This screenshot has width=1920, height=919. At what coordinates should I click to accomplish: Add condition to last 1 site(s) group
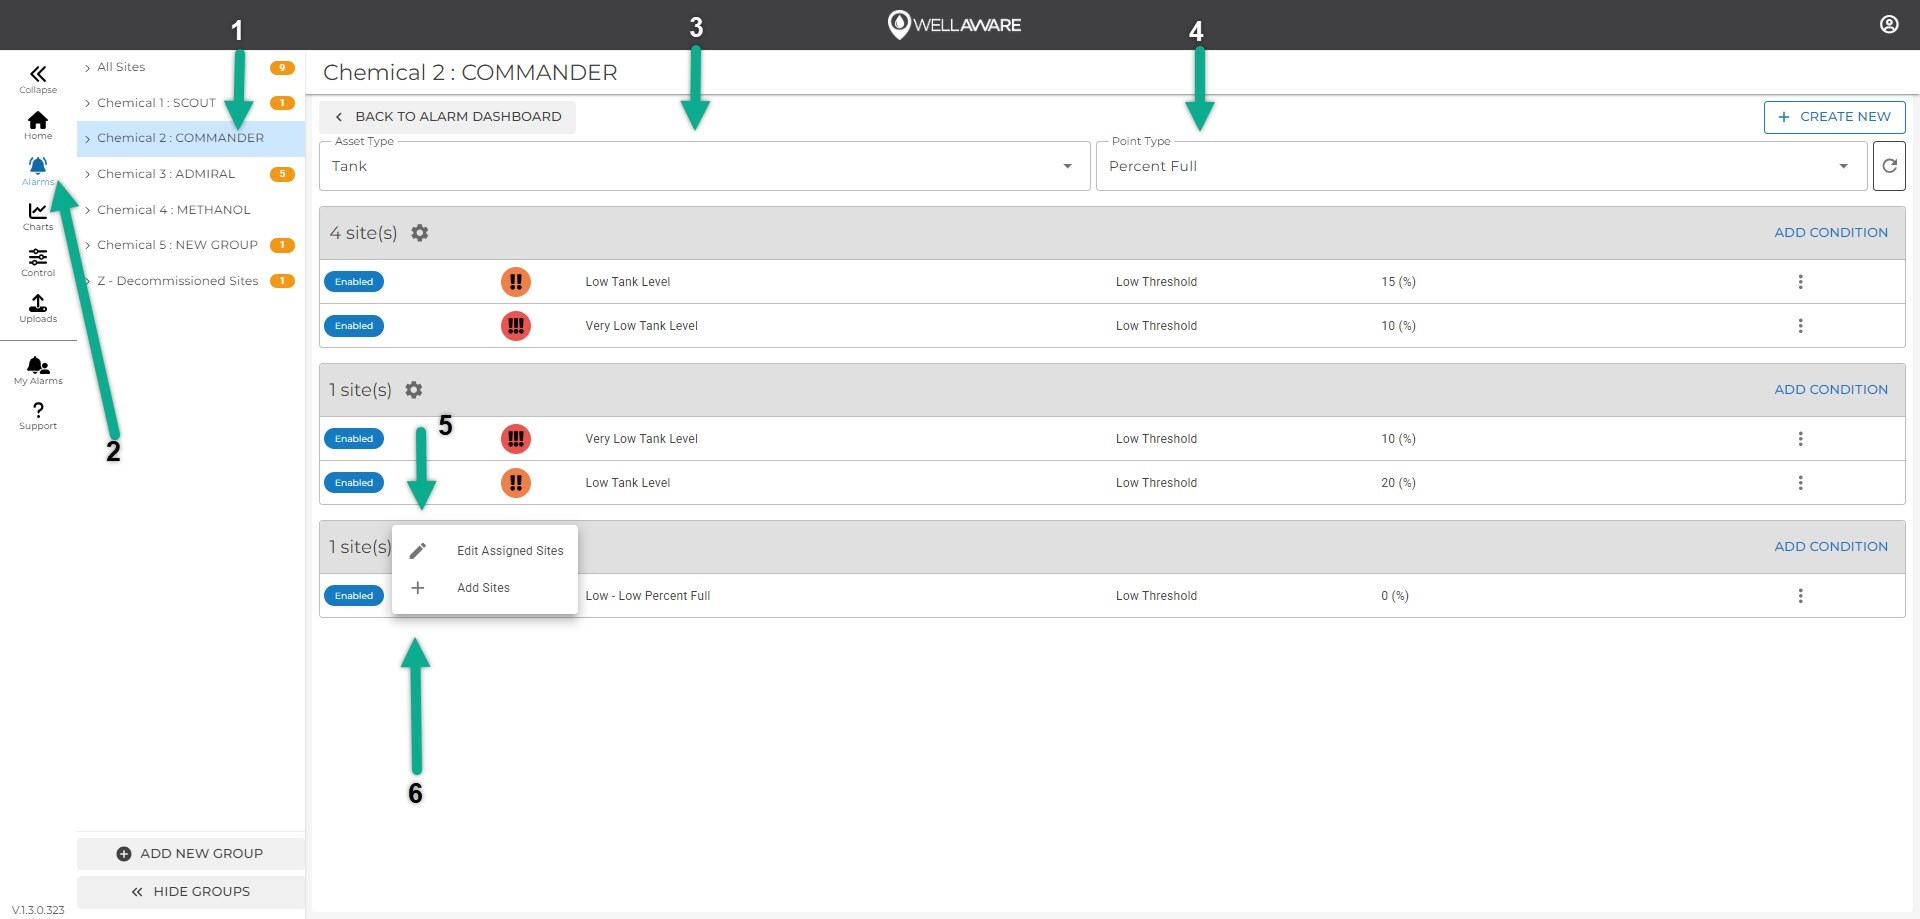(1831, 546)
